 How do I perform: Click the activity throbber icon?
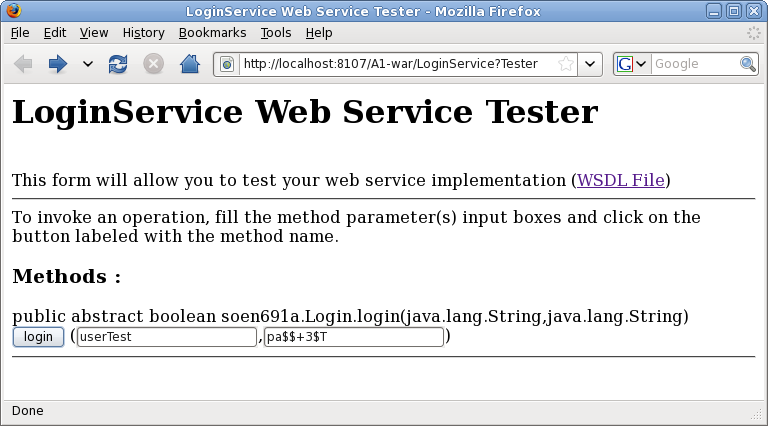coord(753,33)
